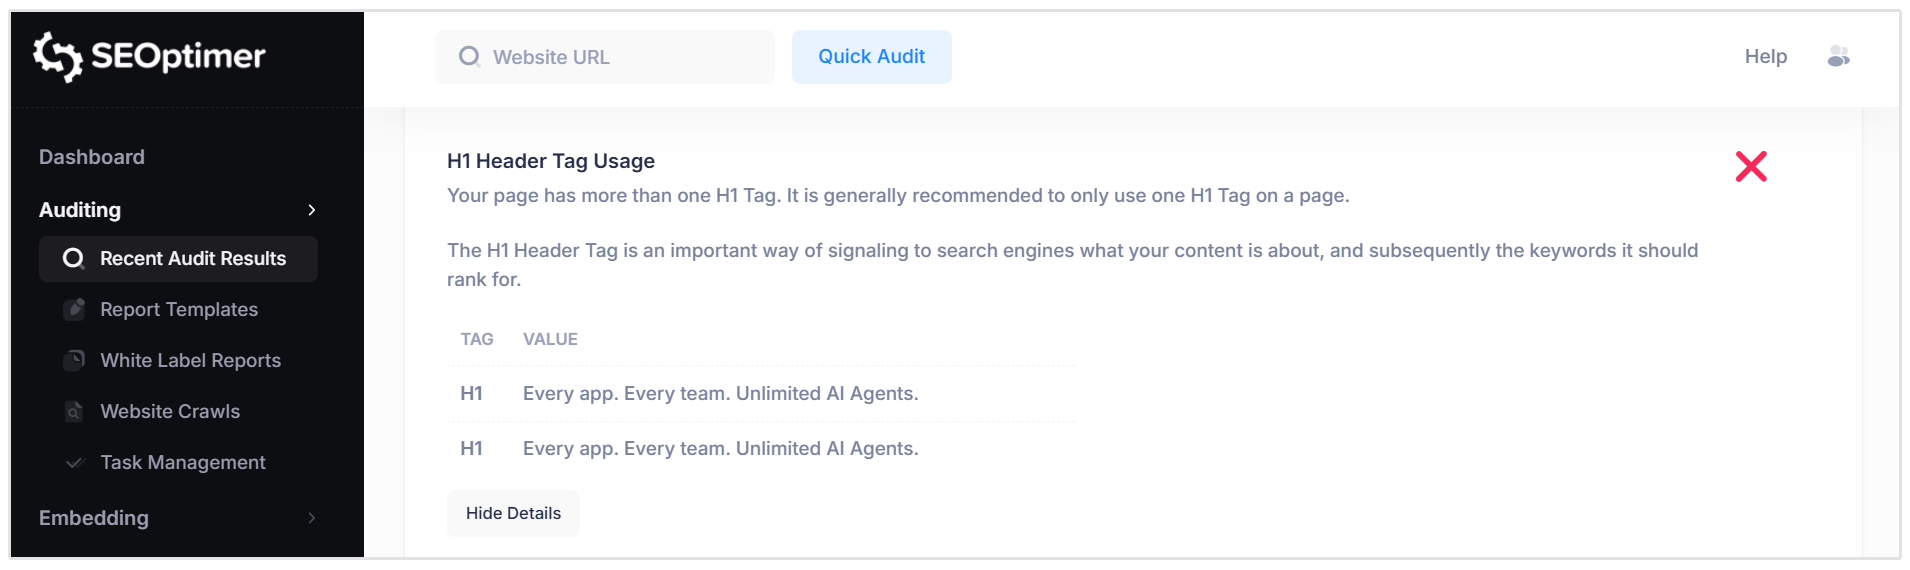Screen dimensions: 1910x570
Task: Click the Website Crawls sidebar icon
Action: [74, 412]
